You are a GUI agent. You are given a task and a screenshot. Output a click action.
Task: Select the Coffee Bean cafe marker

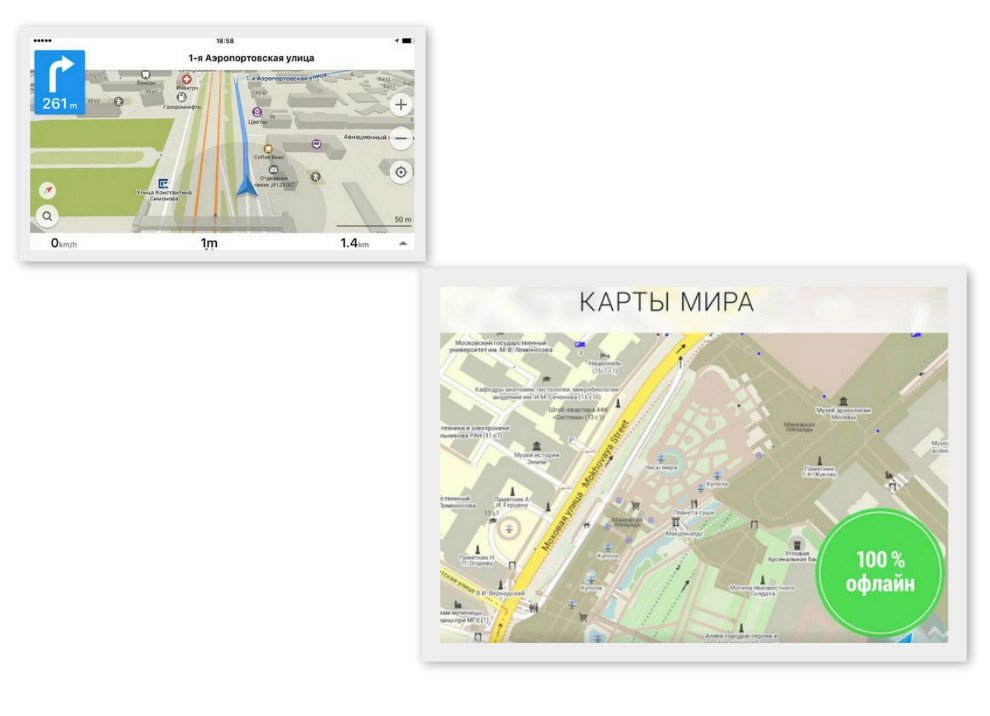(x=268, y=148)
